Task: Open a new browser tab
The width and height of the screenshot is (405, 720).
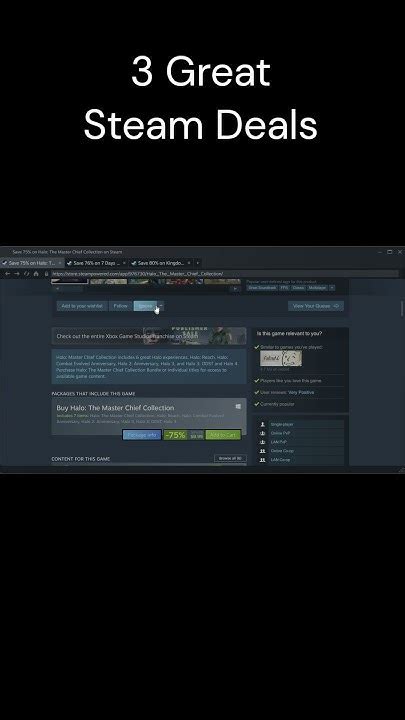Action: point(198,263)
